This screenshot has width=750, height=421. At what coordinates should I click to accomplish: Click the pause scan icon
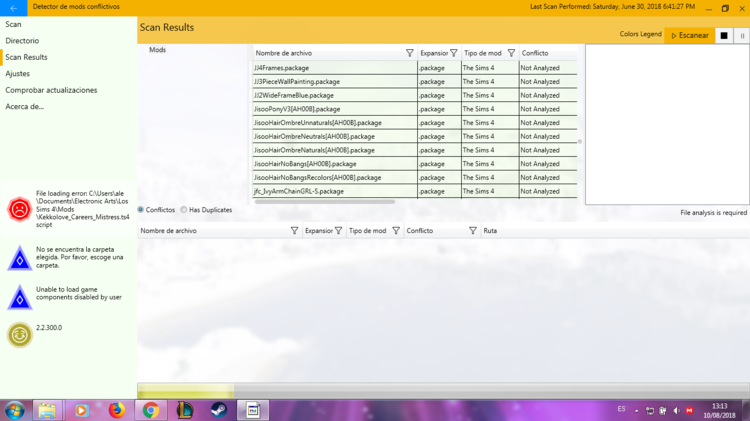tap(742, 35)
